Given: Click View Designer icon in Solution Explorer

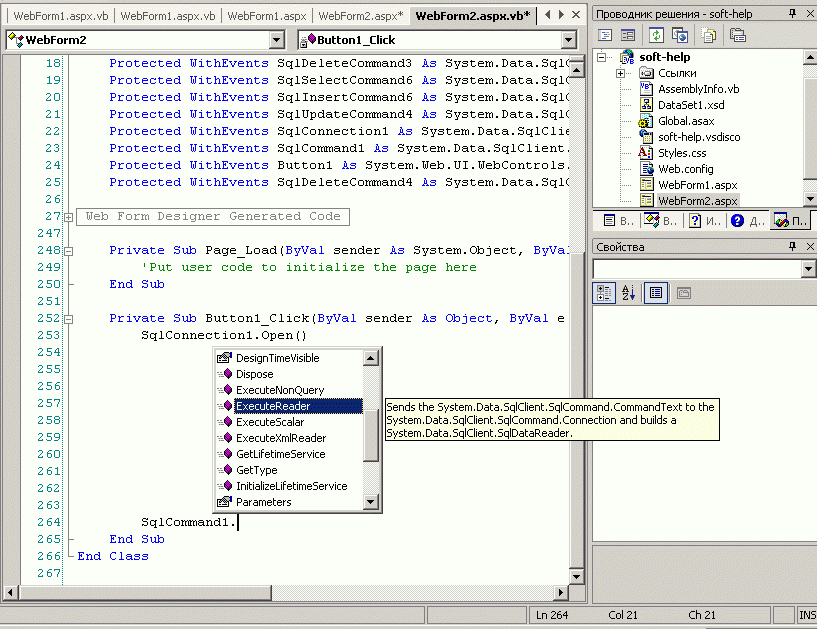Looking at the screenshot, I should tap(628, 35).
